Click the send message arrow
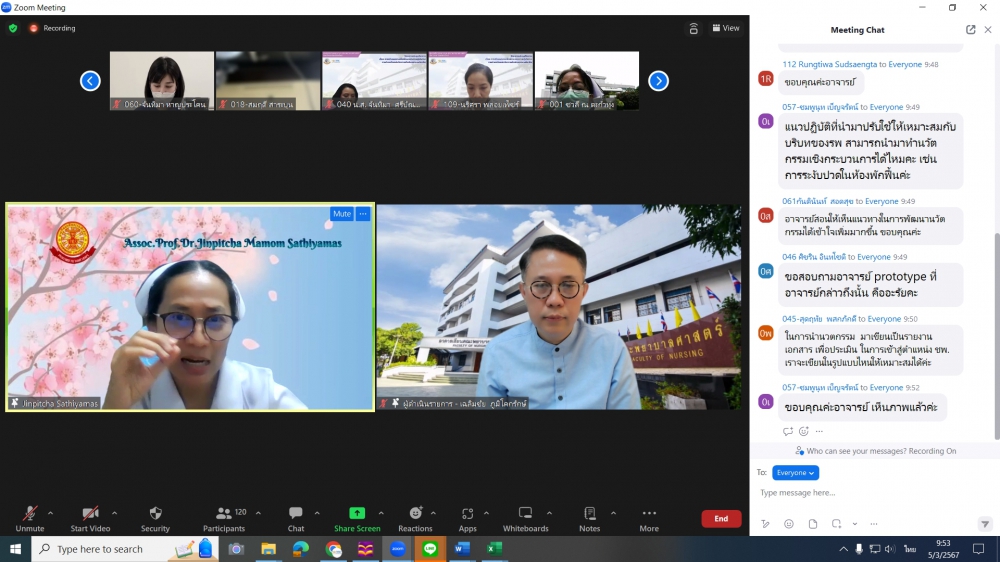This screenshot has width=1000, height=562. 985,523
